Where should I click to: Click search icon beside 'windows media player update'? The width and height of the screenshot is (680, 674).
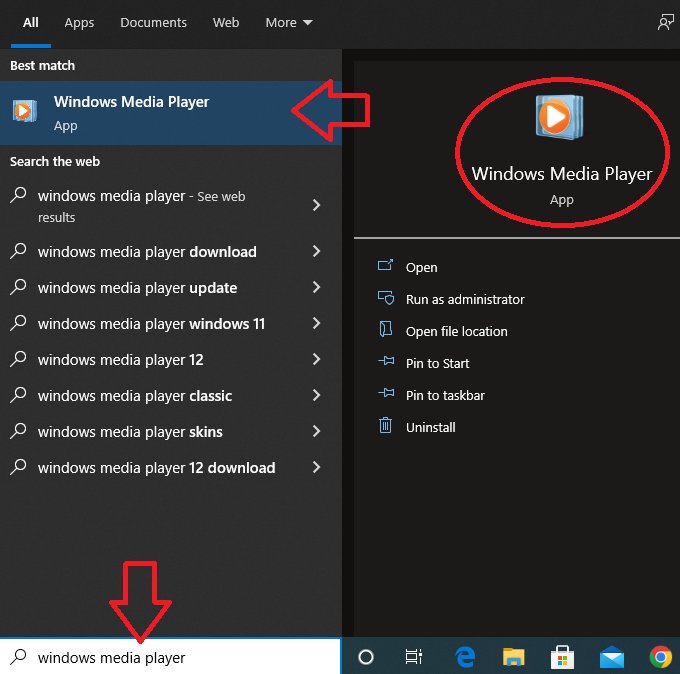tap(18, 287)
